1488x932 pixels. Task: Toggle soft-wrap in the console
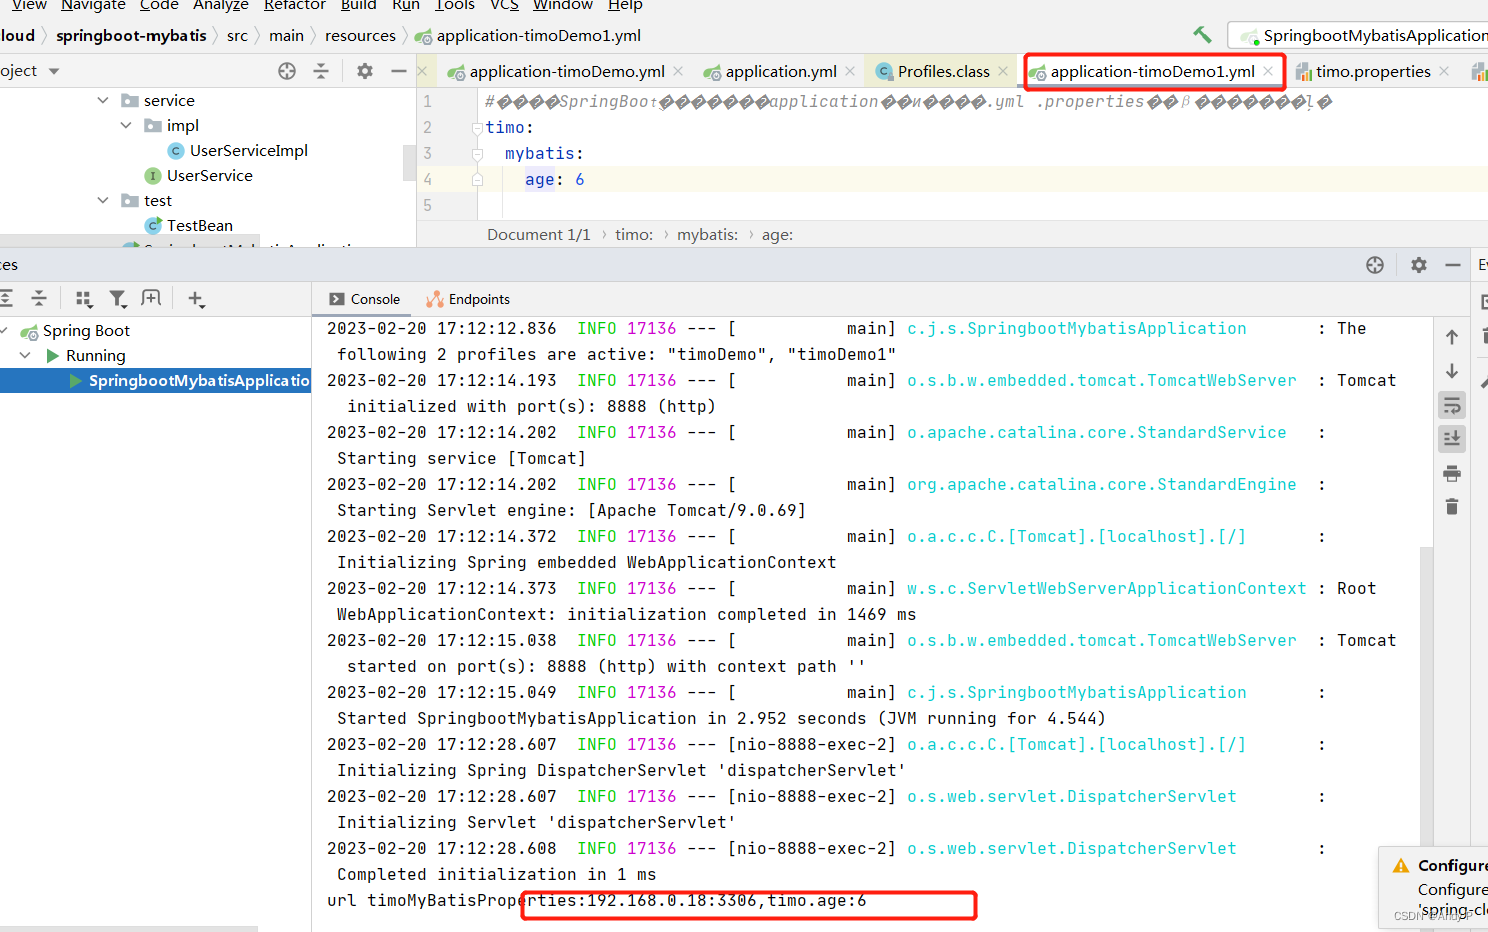coord(1452,405)
